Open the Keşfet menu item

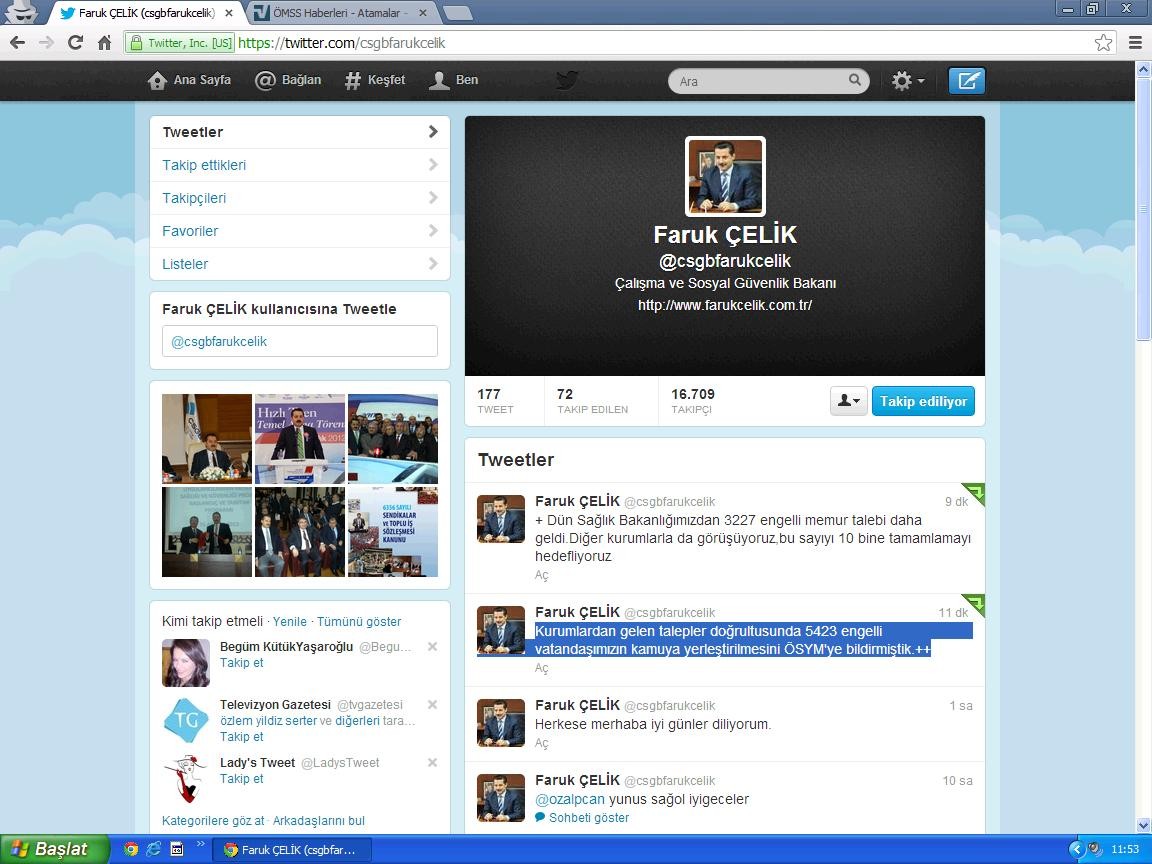click(x=375, y=80)
